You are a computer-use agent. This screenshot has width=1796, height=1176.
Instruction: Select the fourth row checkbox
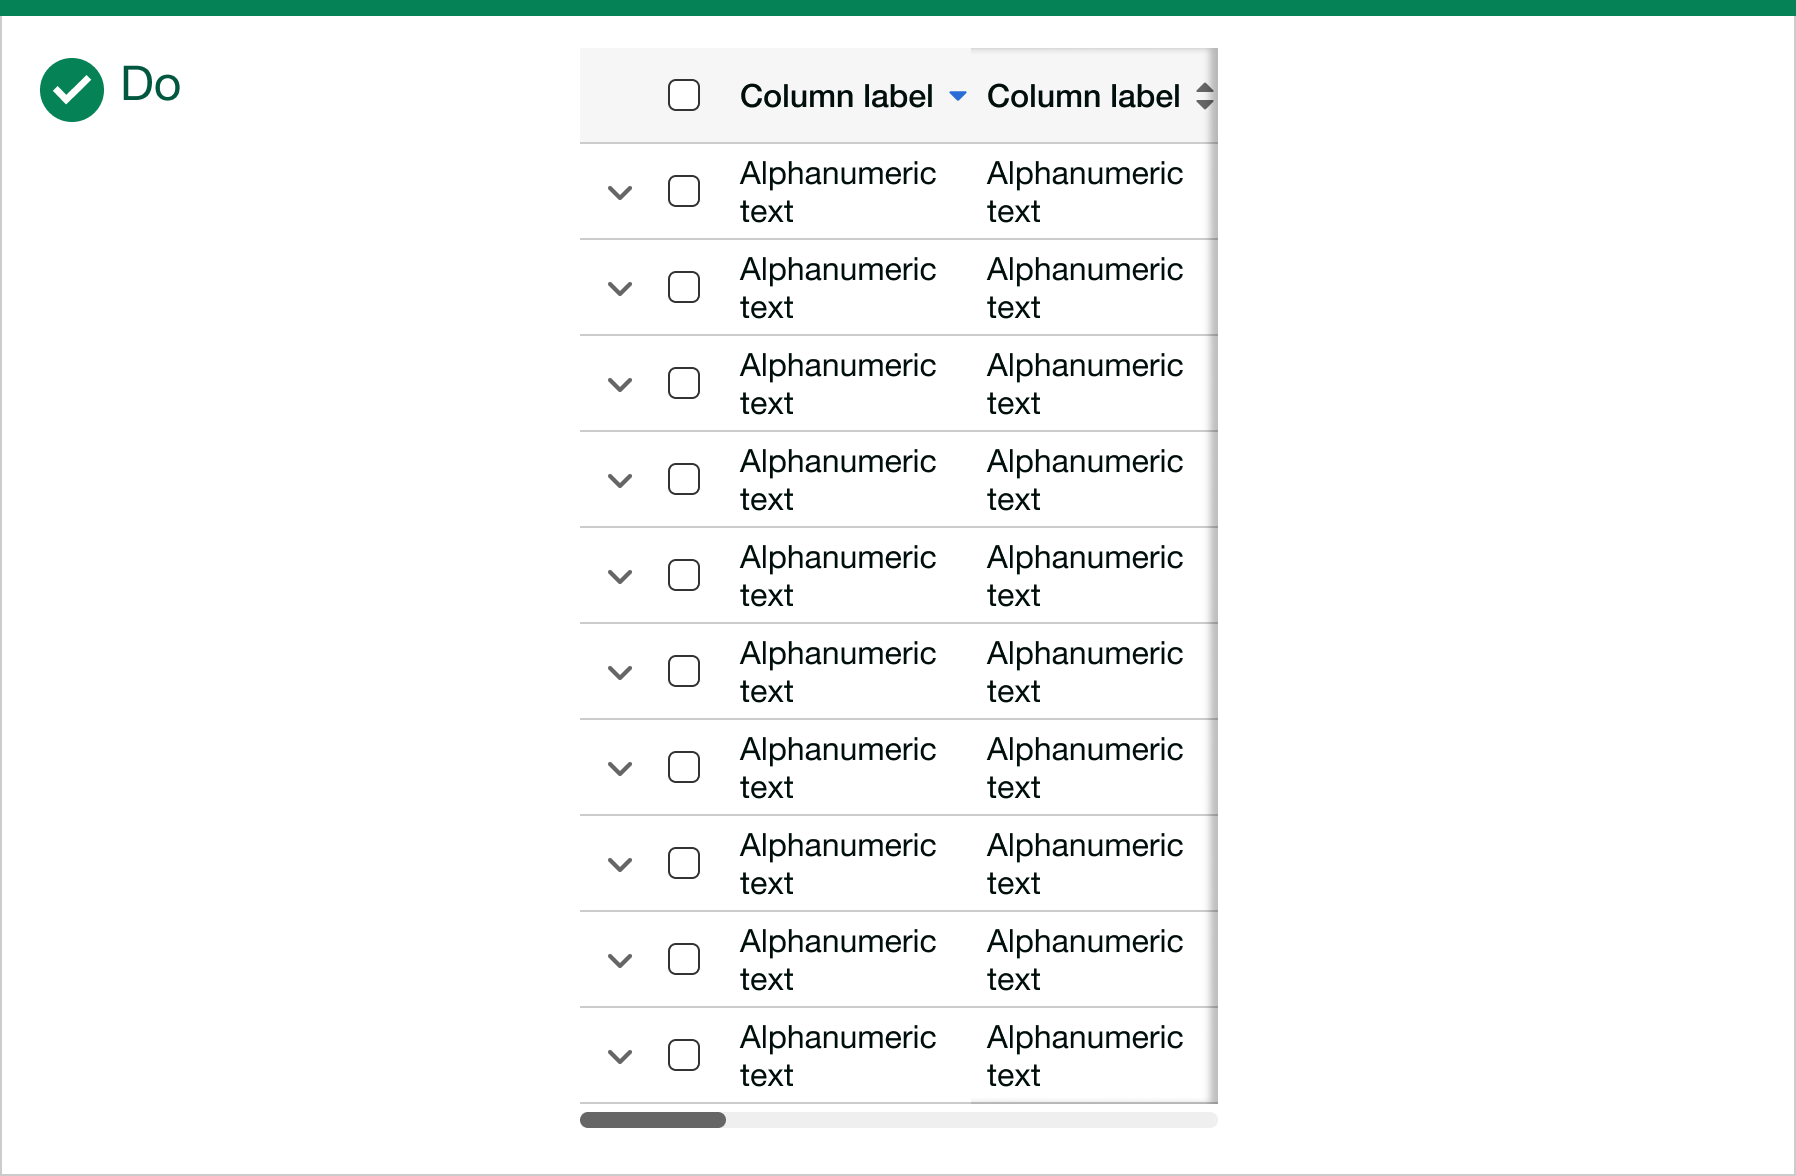tap(684, 479)
